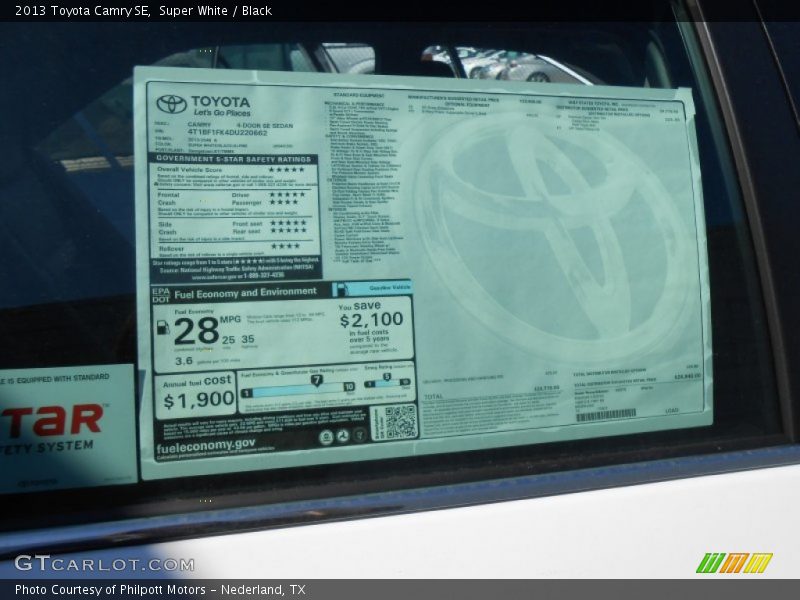800x600 pixels.
Task: Click the Toyota logo emblem on sticker
Action: click(x=171, y=104)
